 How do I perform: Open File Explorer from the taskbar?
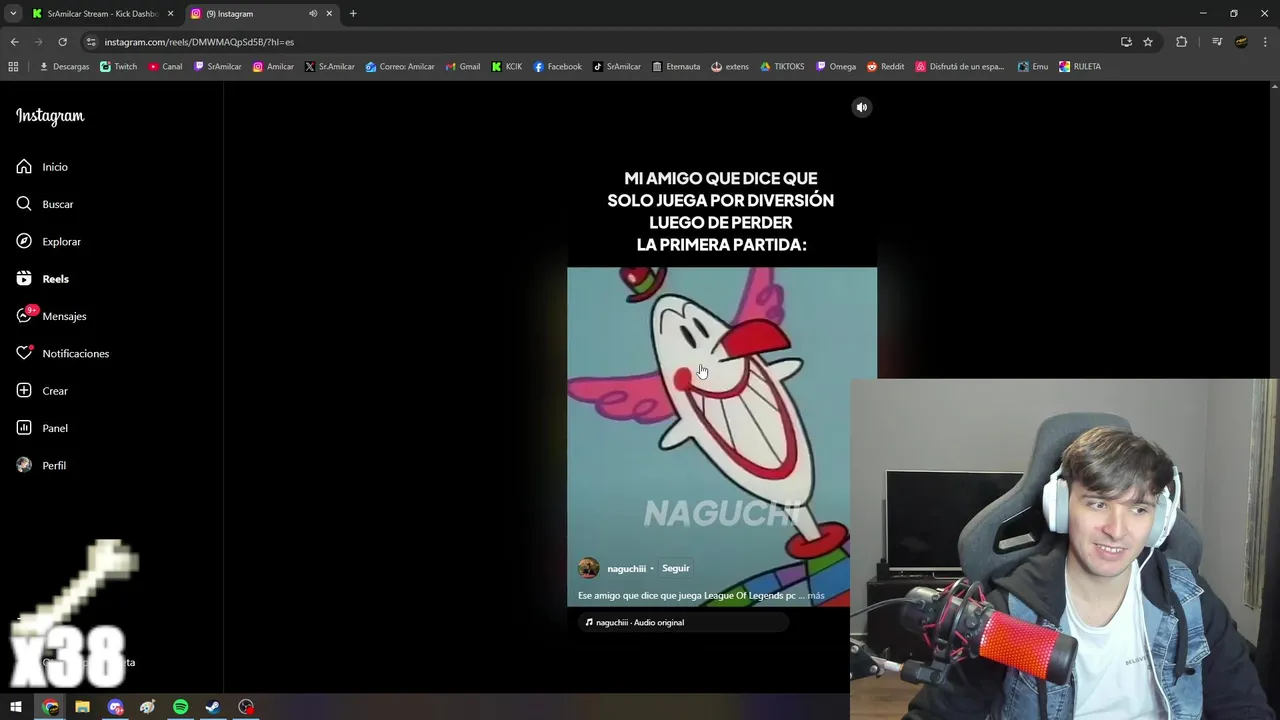pos(83,707)
